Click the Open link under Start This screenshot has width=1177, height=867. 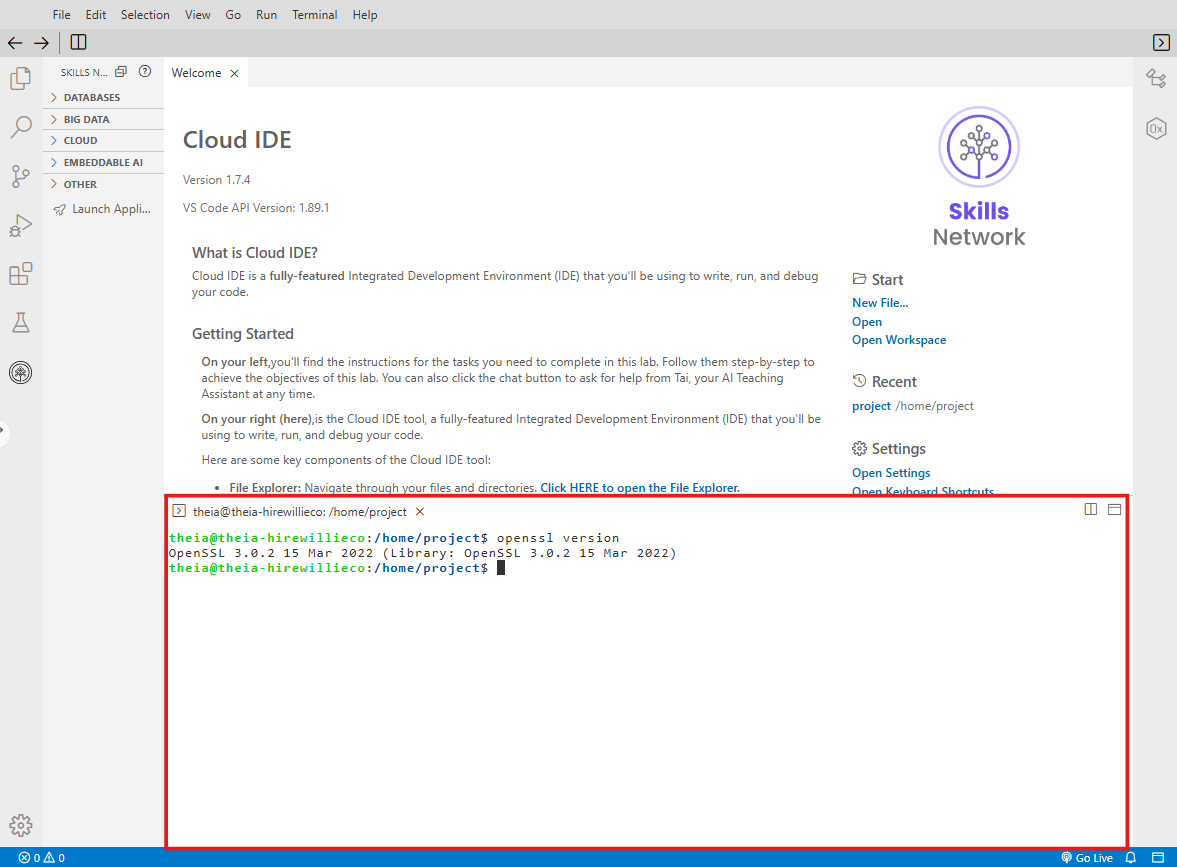coord(867,321)
